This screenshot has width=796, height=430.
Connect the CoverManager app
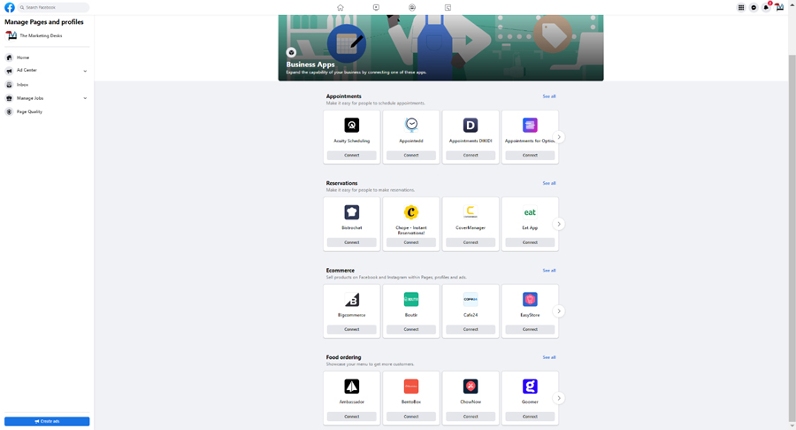click(471, 243)
